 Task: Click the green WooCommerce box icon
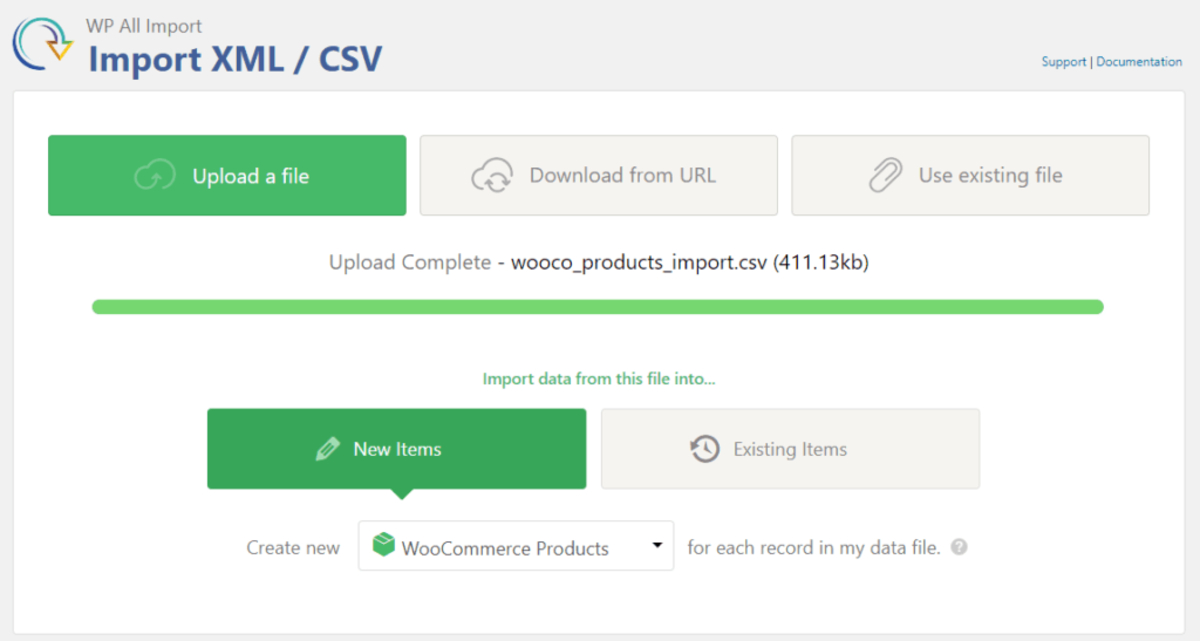click(383, 546)
